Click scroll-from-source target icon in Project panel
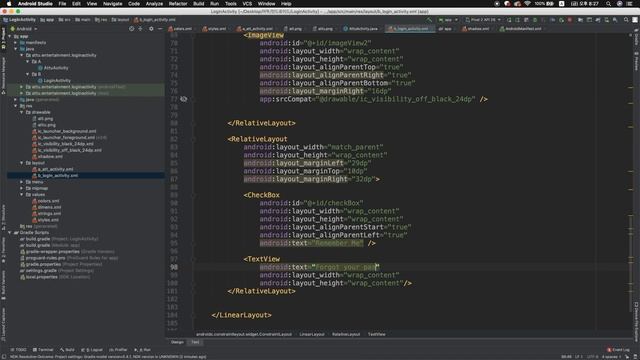This screenshot has height=360, width=640. (x=131, y=29)
